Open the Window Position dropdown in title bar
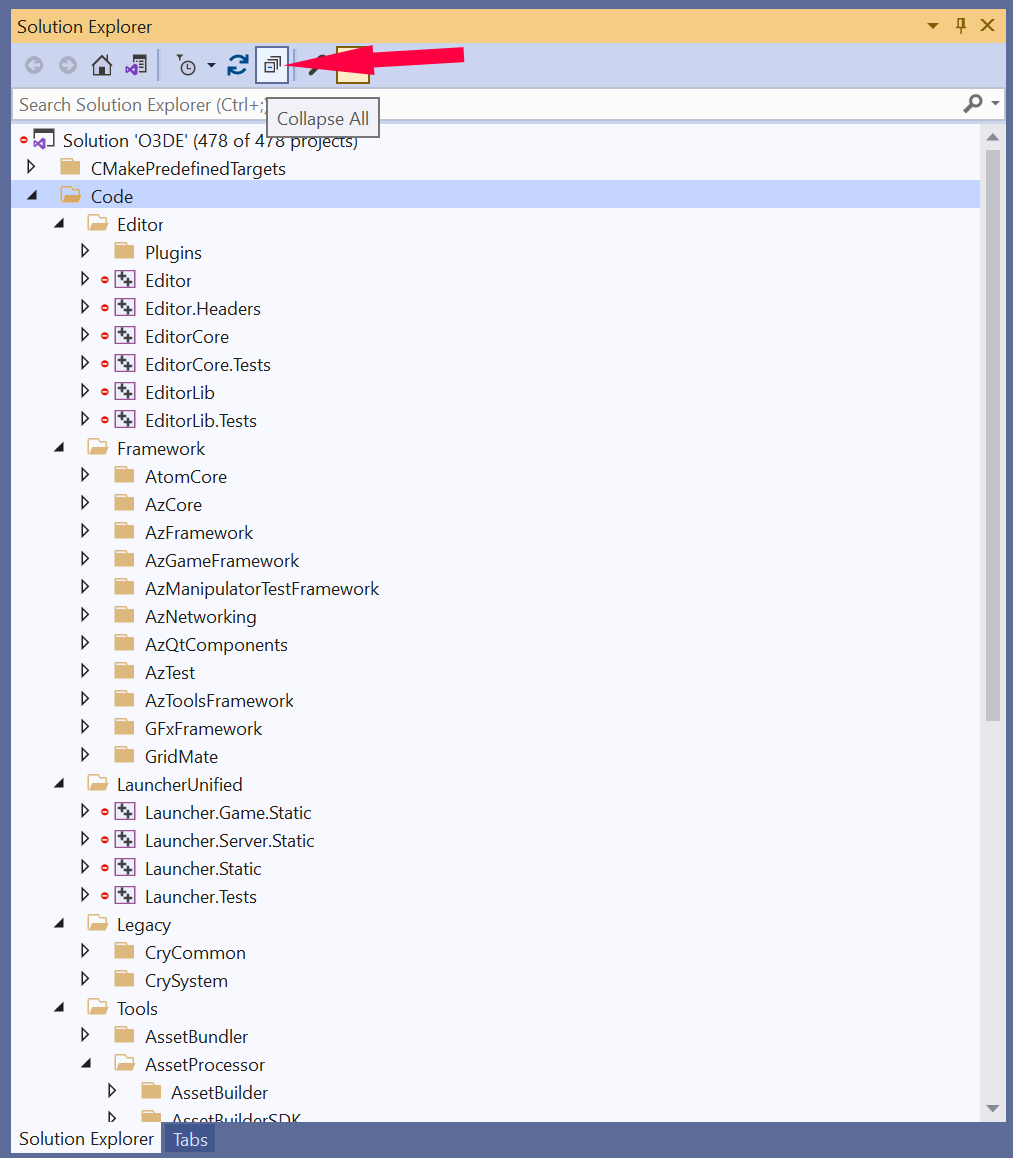1013x1158 pixels. tap(933, 26)
